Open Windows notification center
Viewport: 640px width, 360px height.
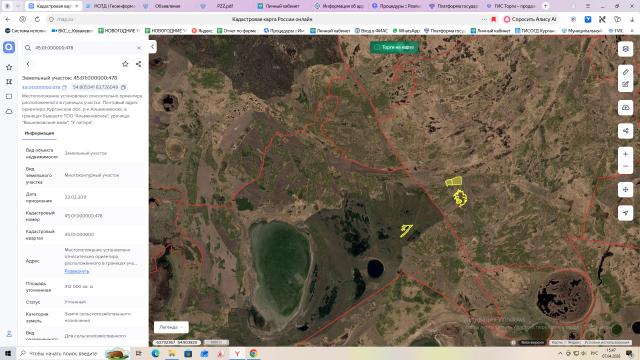click(629, 353)
